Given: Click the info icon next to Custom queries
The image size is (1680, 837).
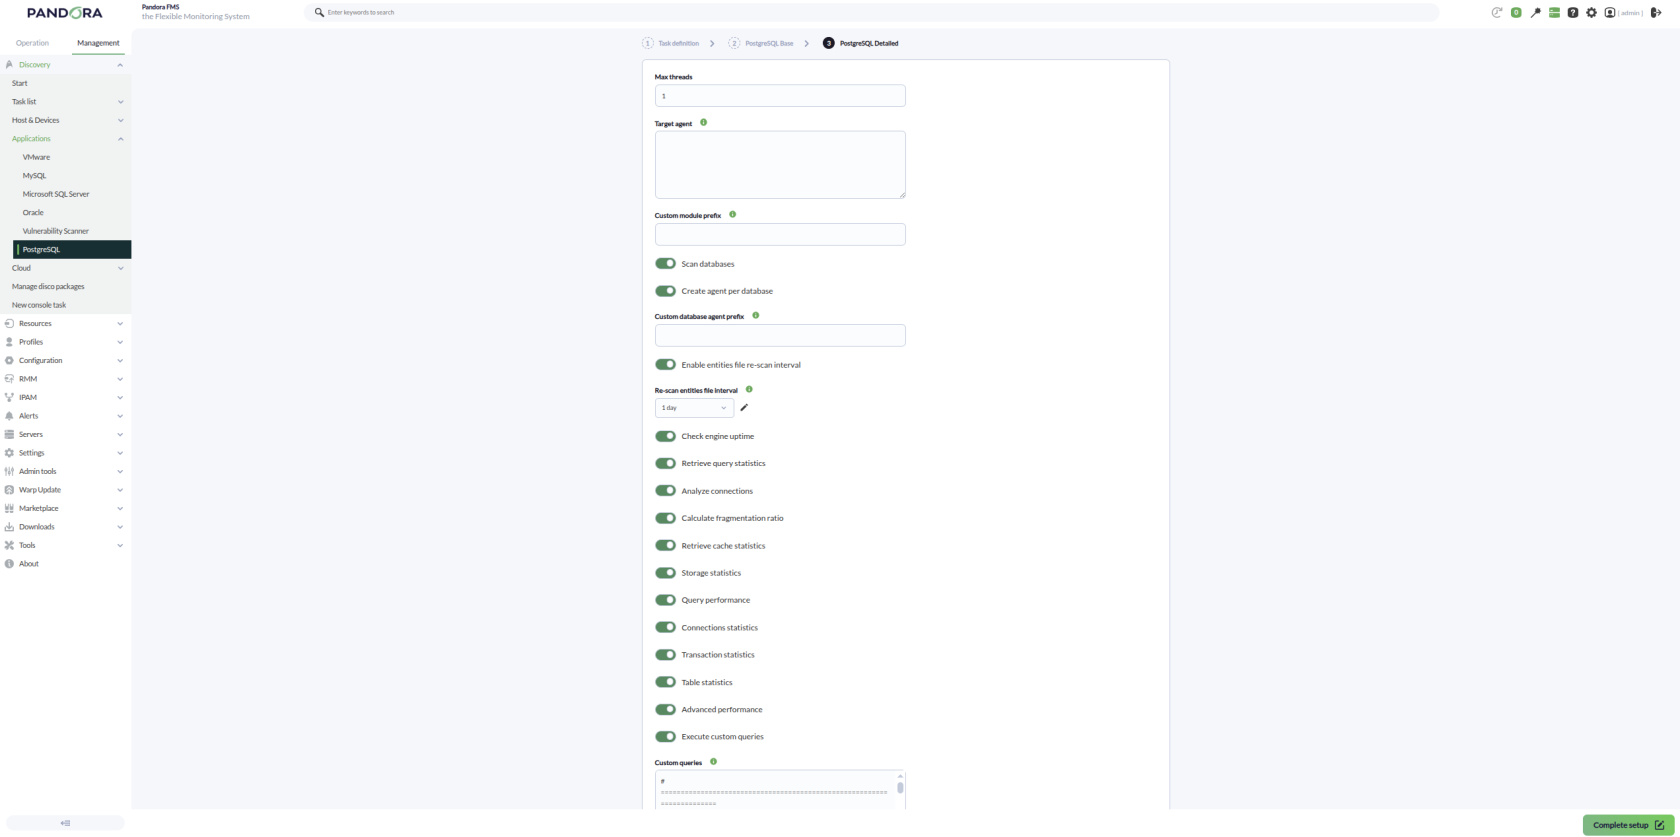Looking at the screenshot, I should click(x=713, y=761).
